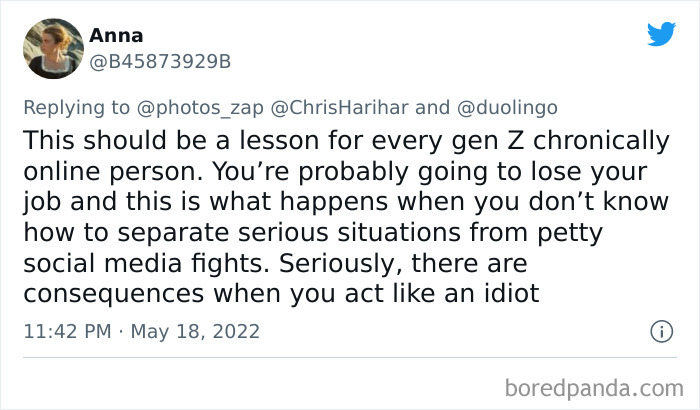The width and height of the screenshot is (700, 410).
Task: Click the 11:42 PM timestamp
Action: pos(69,331)
